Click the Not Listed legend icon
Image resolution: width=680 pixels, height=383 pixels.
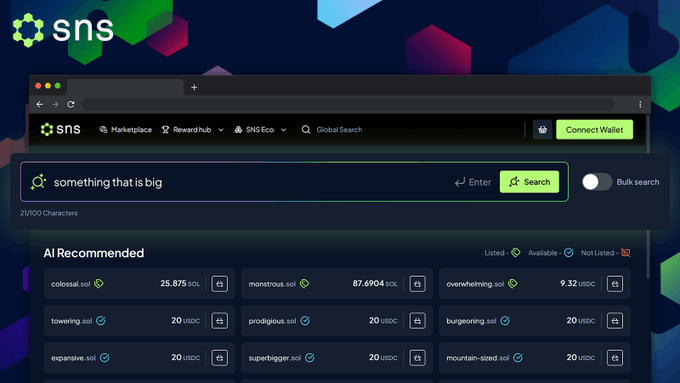click(625, 252)
